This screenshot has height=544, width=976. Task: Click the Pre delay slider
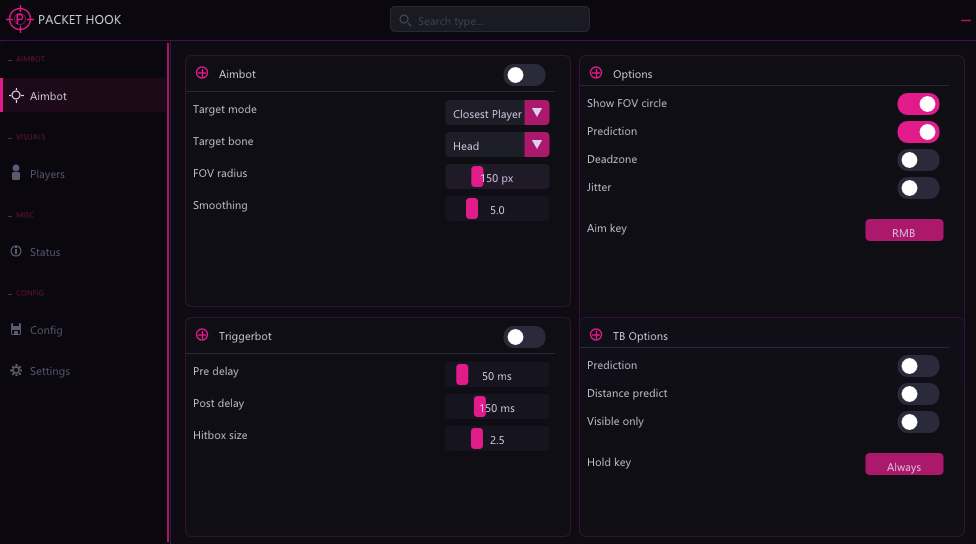pyautogui.click(x=497, y=375)
